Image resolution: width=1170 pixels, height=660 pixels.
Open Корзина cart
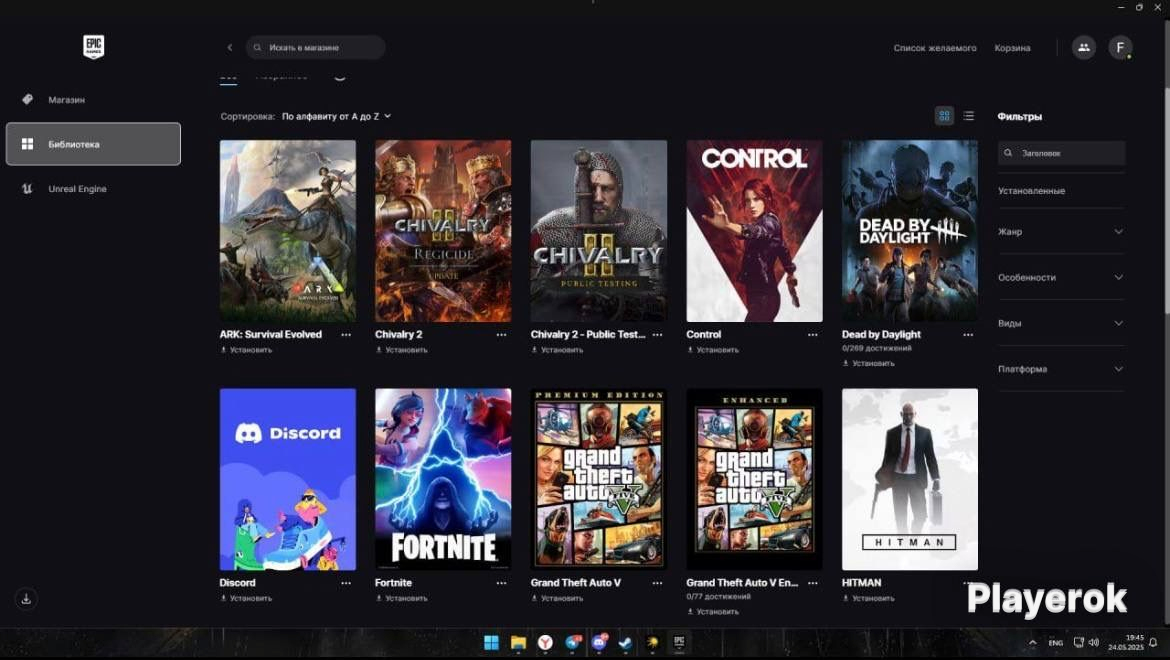[1013, 48]
